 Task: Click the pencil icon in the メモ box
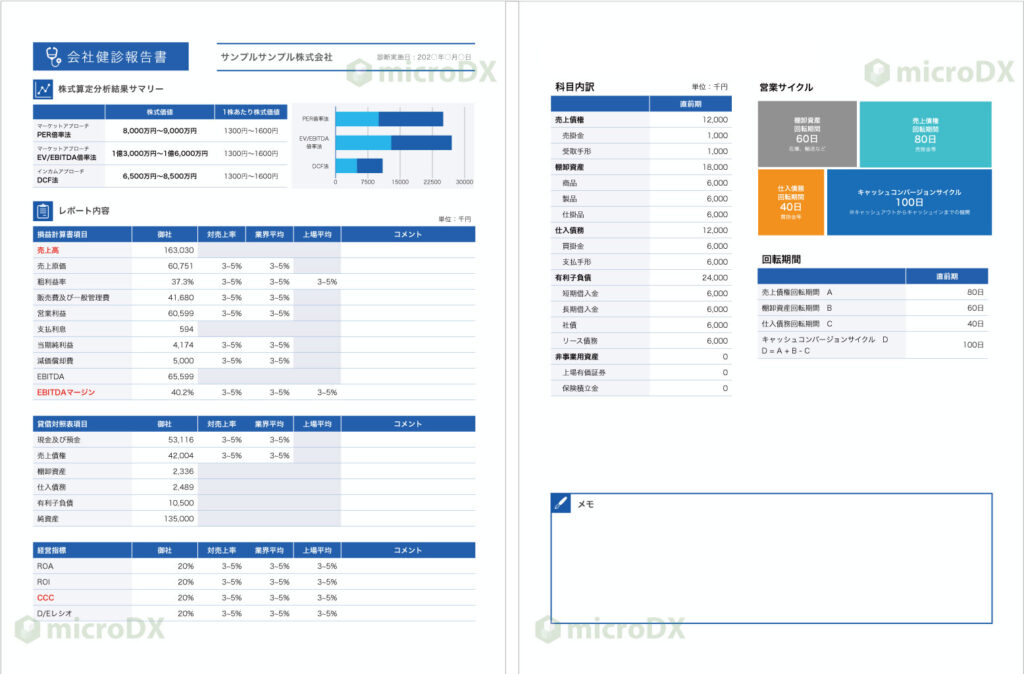click(562, 503)
